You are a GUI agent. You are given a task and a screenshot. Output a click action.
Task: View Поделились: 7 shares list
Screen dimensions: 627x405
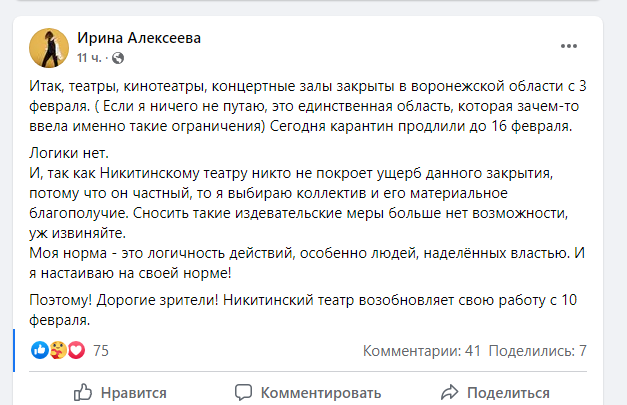pyautogui.click(x=537, y=351)
